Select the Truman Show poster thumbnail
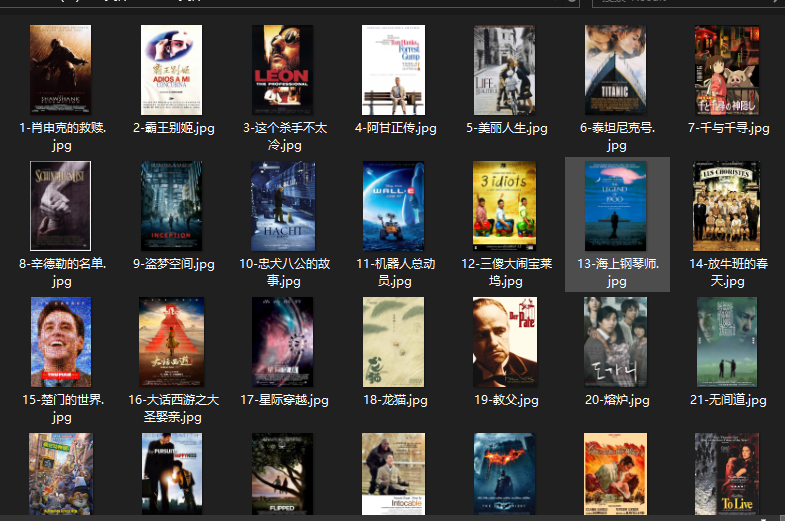The height and width of the screenshot is (521, 785). point(61,342)
